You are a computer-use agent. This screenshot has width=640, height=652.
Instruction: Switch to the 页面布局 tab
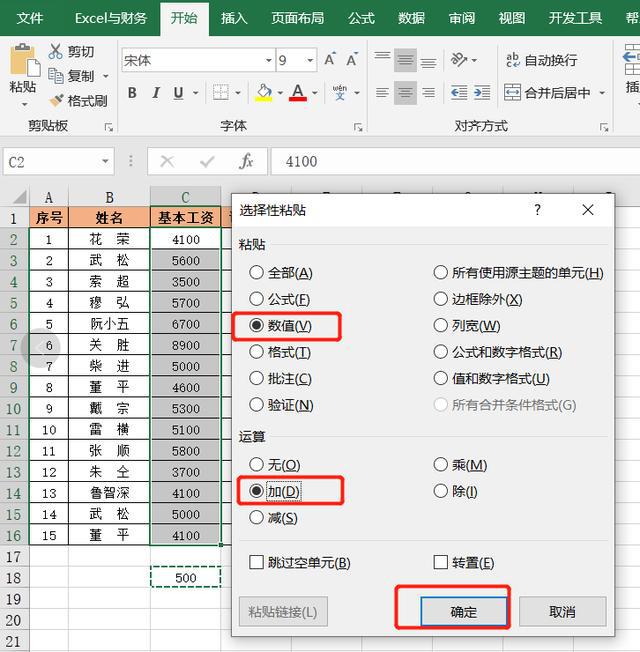pyautogui.click(x=297, y=18)
